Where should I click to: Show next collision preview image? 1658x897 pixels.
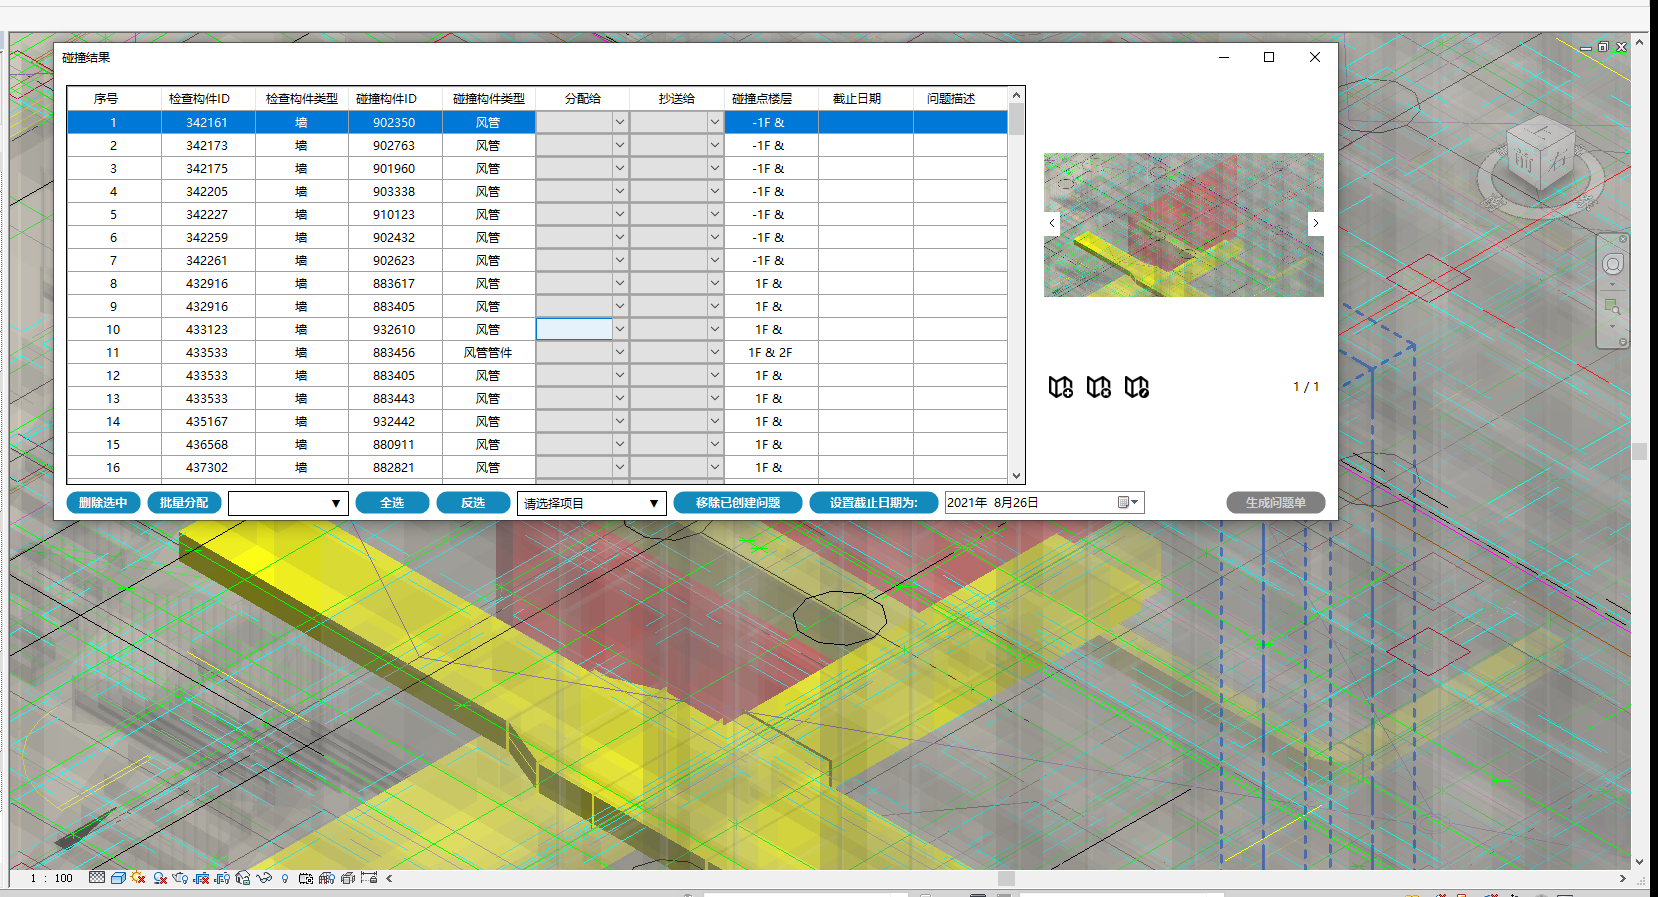pyautogui.click(x=1316, y=223)
